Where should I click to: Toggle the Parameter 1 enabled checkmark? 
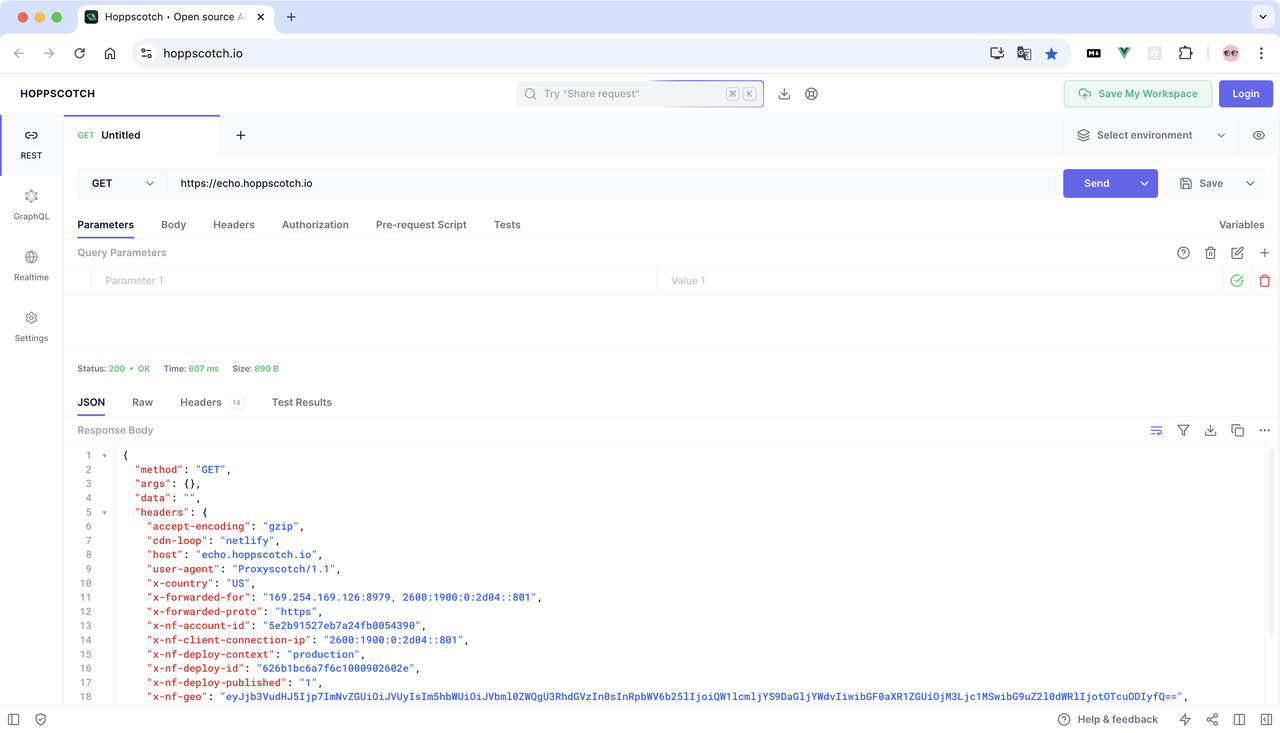pos(1237,281)
